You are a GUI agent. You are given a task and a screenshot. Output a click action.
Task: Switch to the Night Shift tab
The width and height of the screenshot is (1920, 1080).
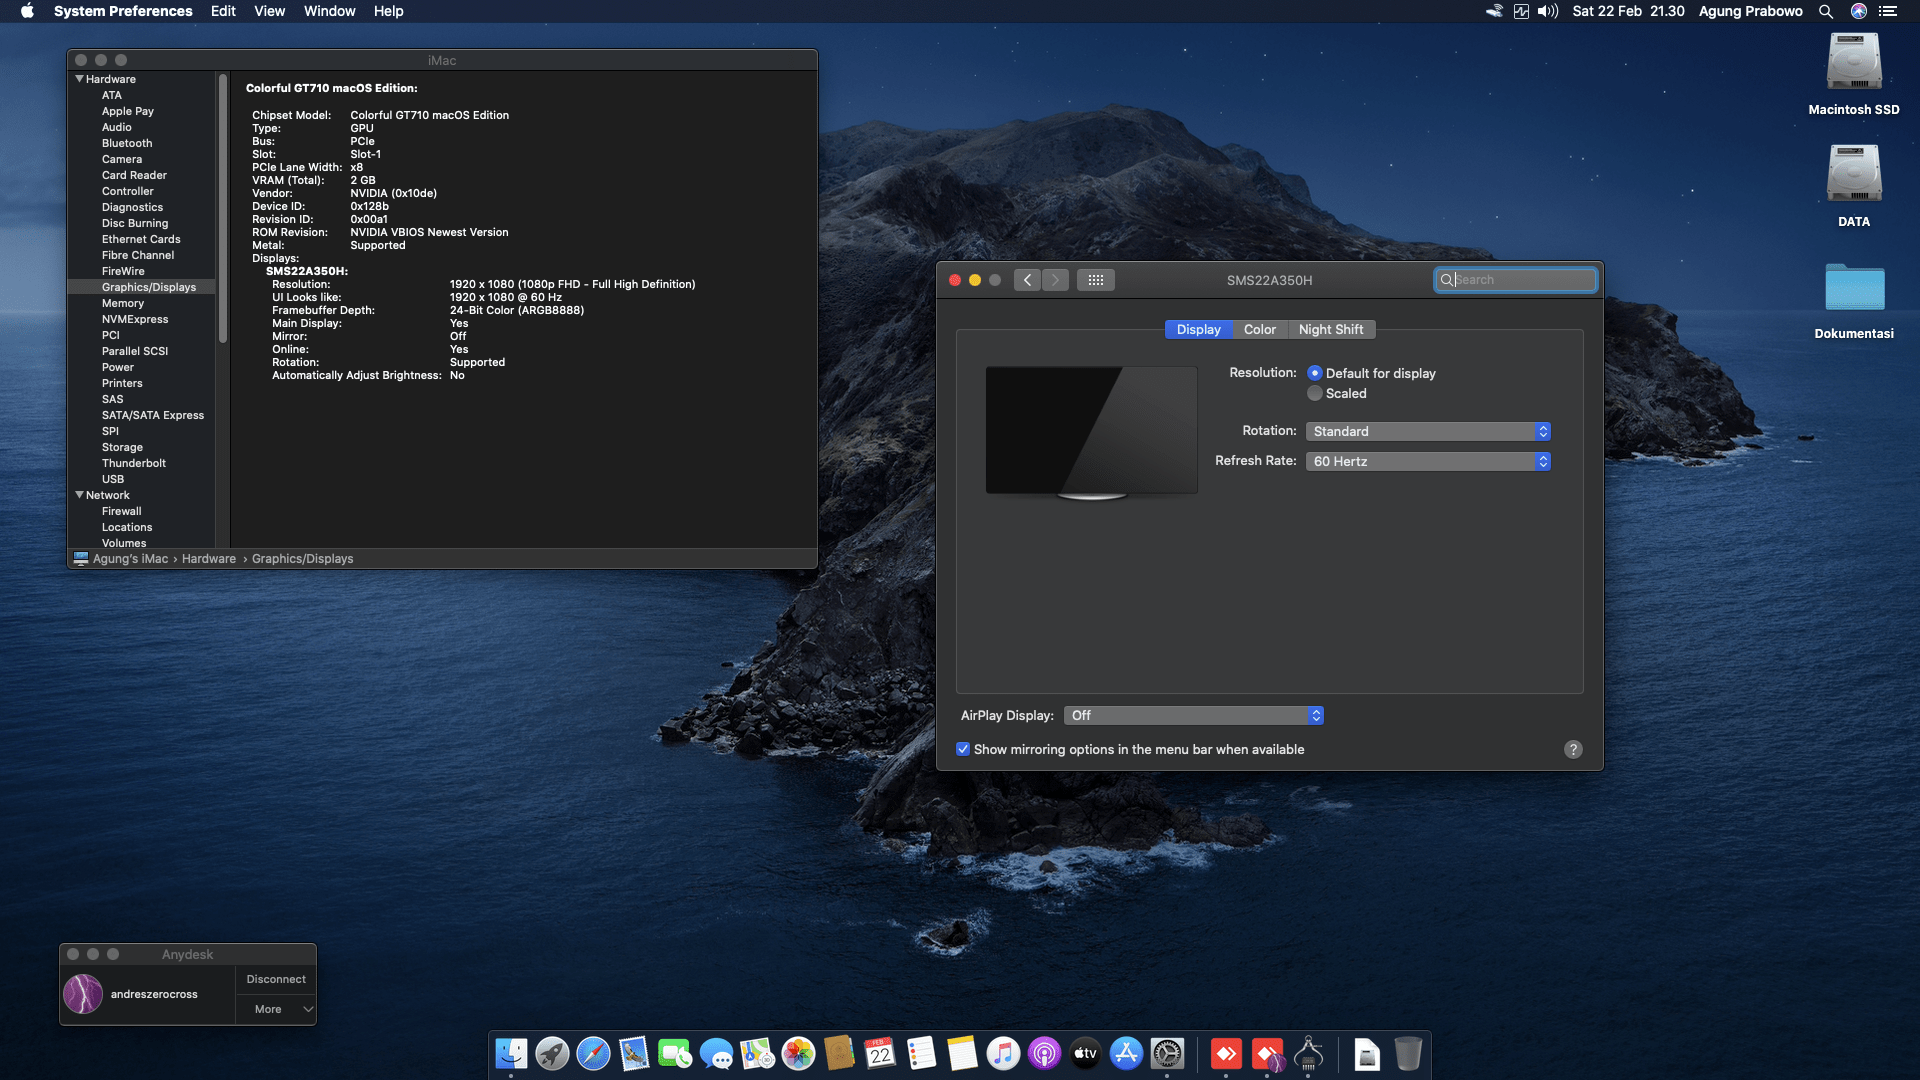1330,329
